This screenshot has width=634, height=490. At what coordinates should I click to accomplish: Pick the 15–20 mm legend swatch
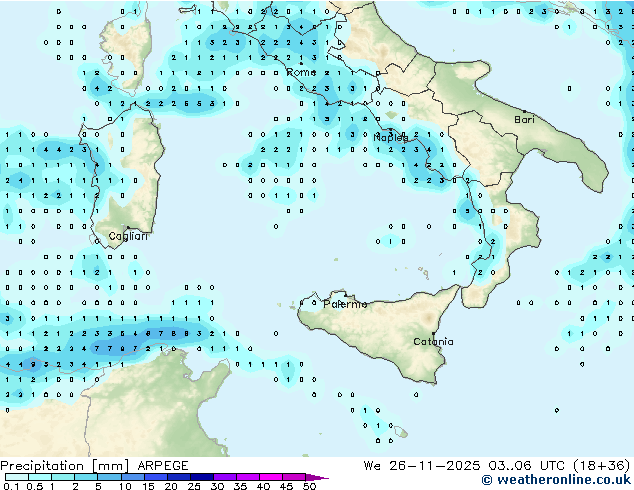coord(155,477)
